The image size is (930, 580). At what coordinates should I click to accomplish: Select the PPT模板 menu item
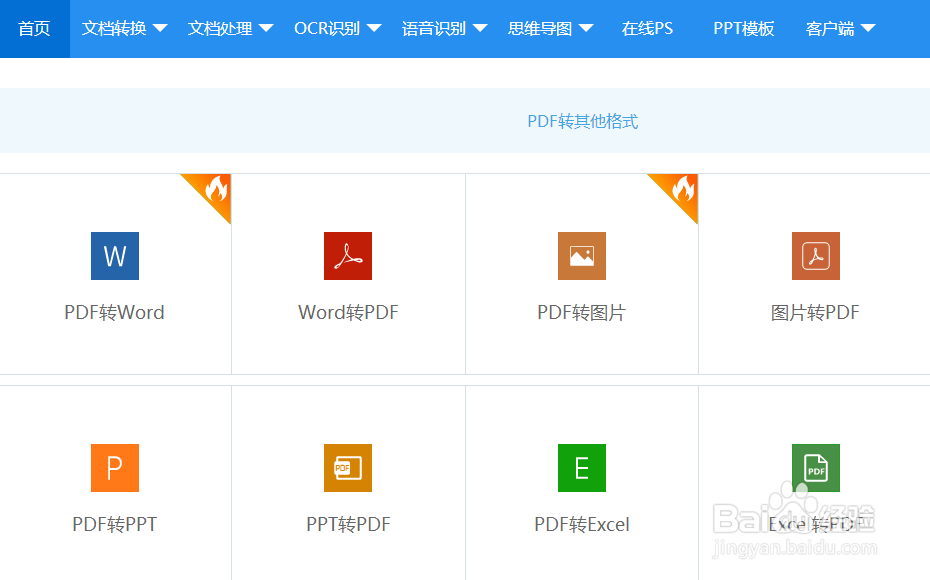tap(744, 29)
